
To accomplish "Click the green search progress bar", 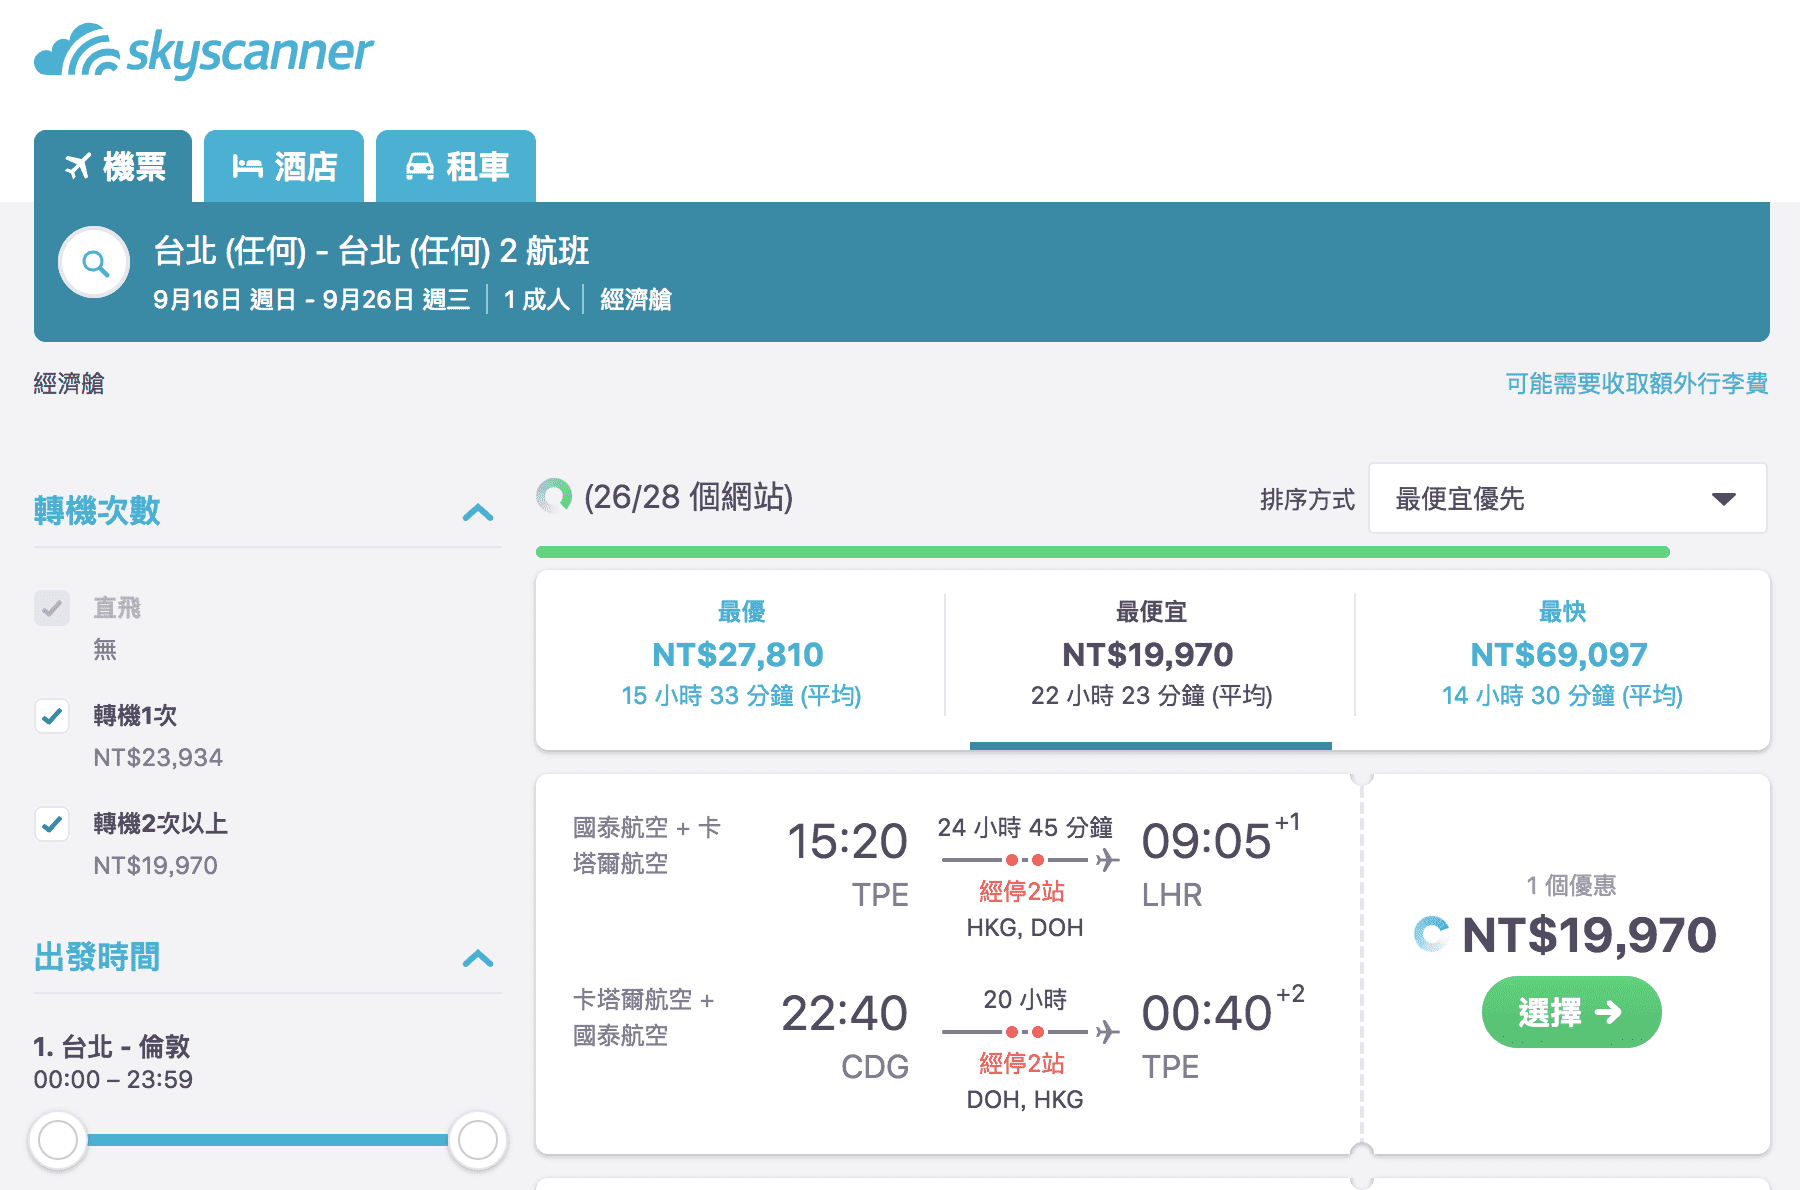I will [x=1102, y=552].
